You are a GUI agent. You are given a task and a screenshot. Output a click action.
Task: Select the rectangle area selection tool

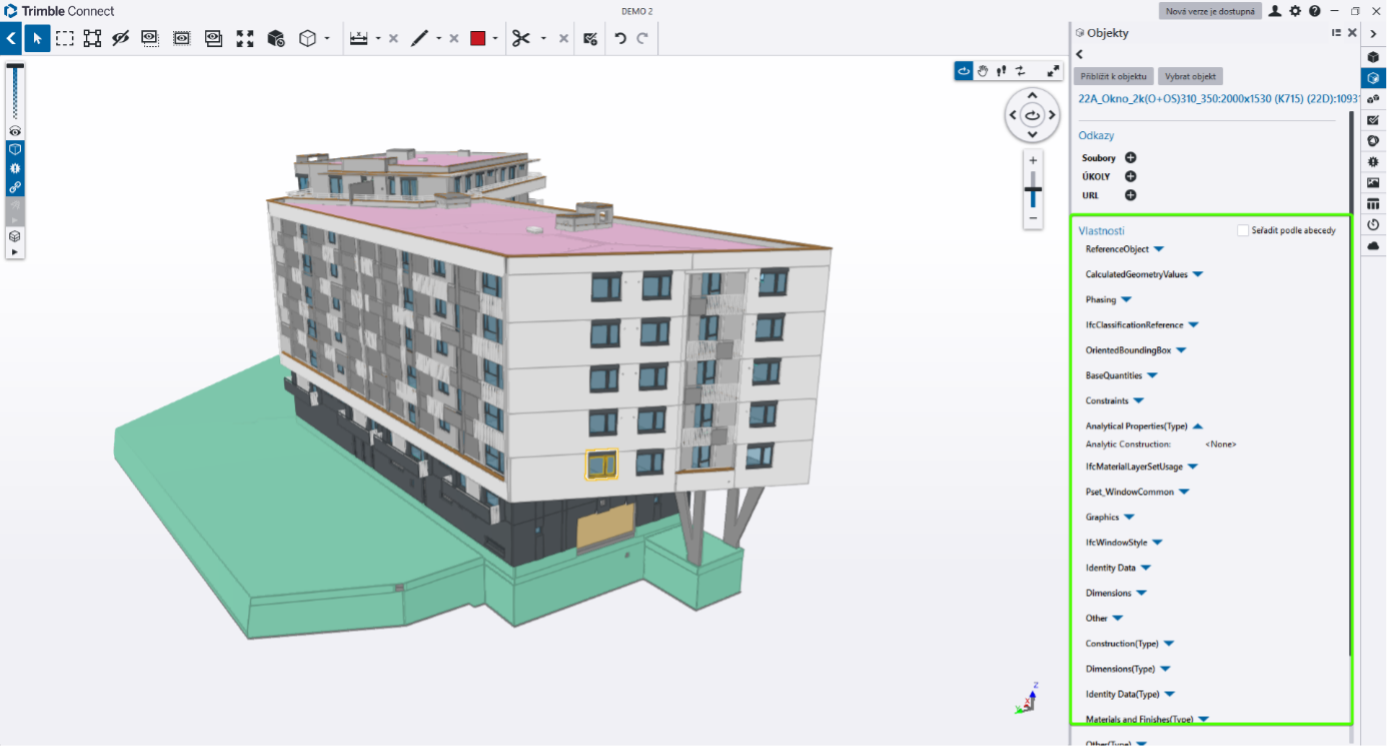(65, 39)
